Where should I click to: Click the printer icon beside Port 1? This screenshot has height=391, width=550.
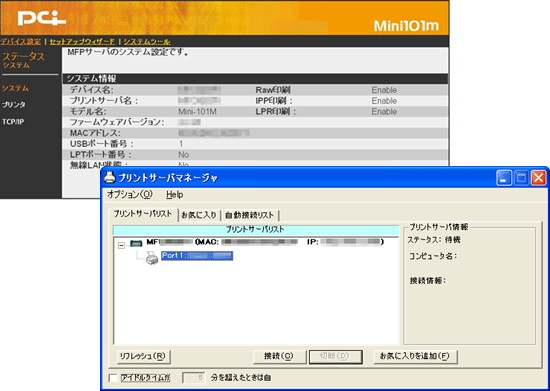[152, 258]
